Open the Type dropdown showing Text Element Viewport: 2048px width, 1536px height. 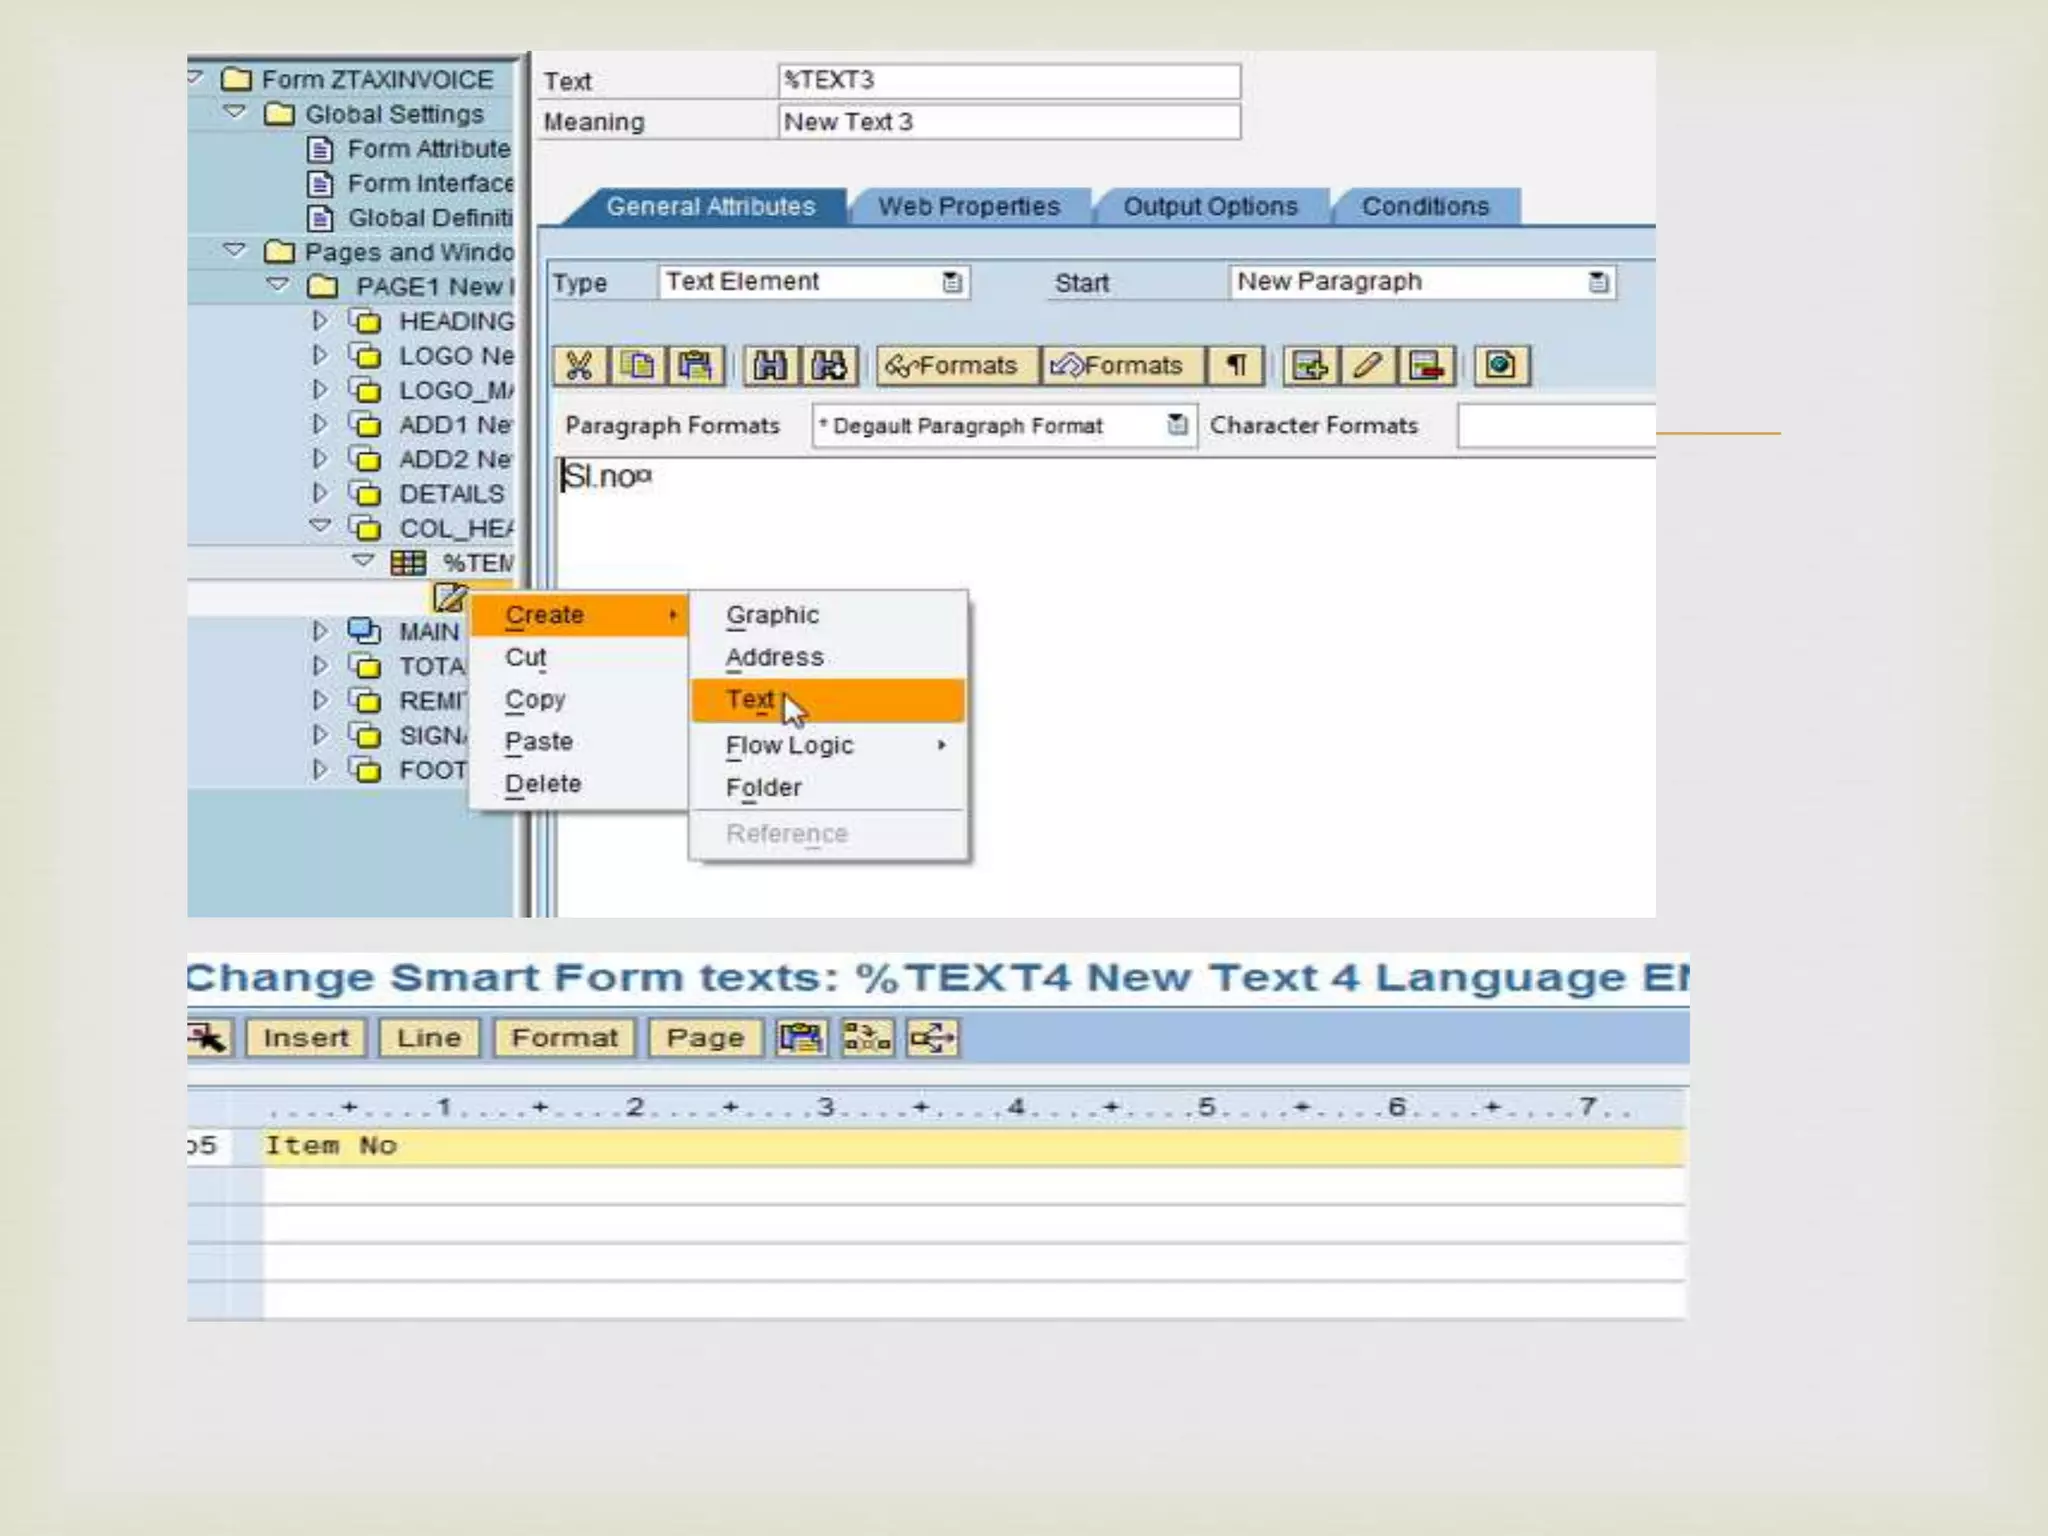(x=952, y=283)
